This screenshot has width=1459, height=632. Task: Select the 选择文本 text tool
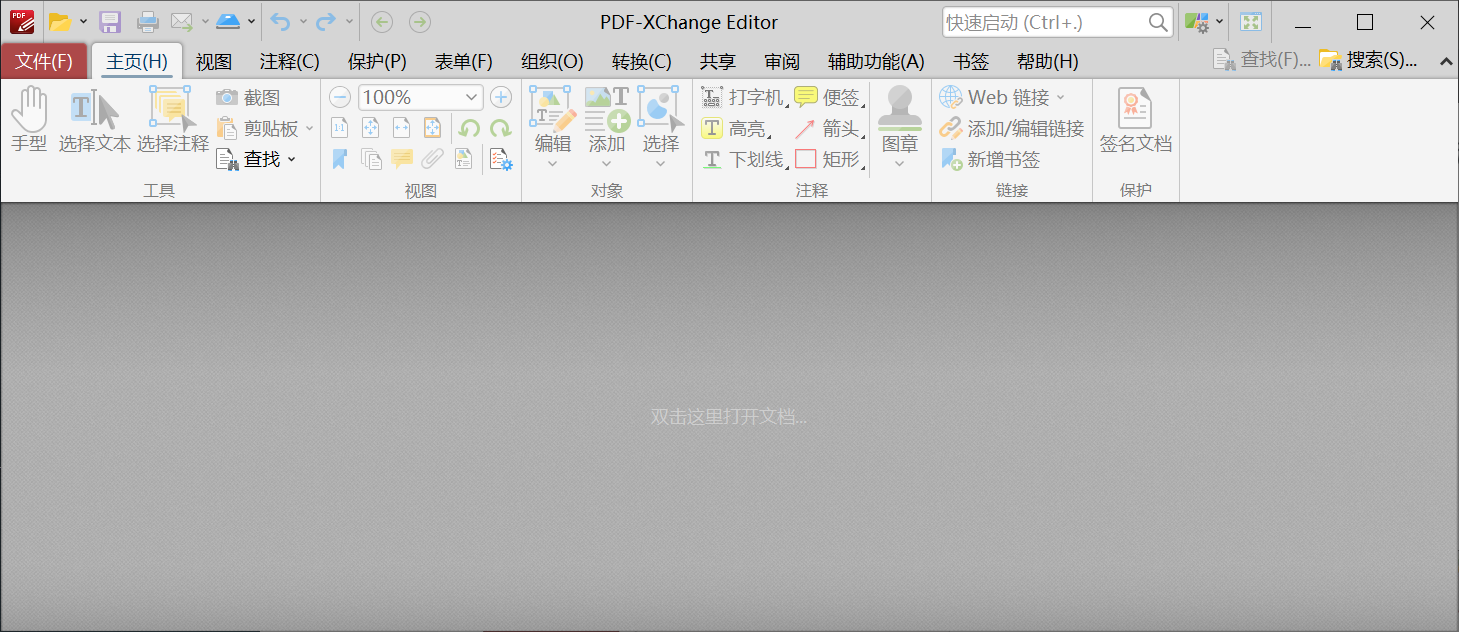point(95,119)
